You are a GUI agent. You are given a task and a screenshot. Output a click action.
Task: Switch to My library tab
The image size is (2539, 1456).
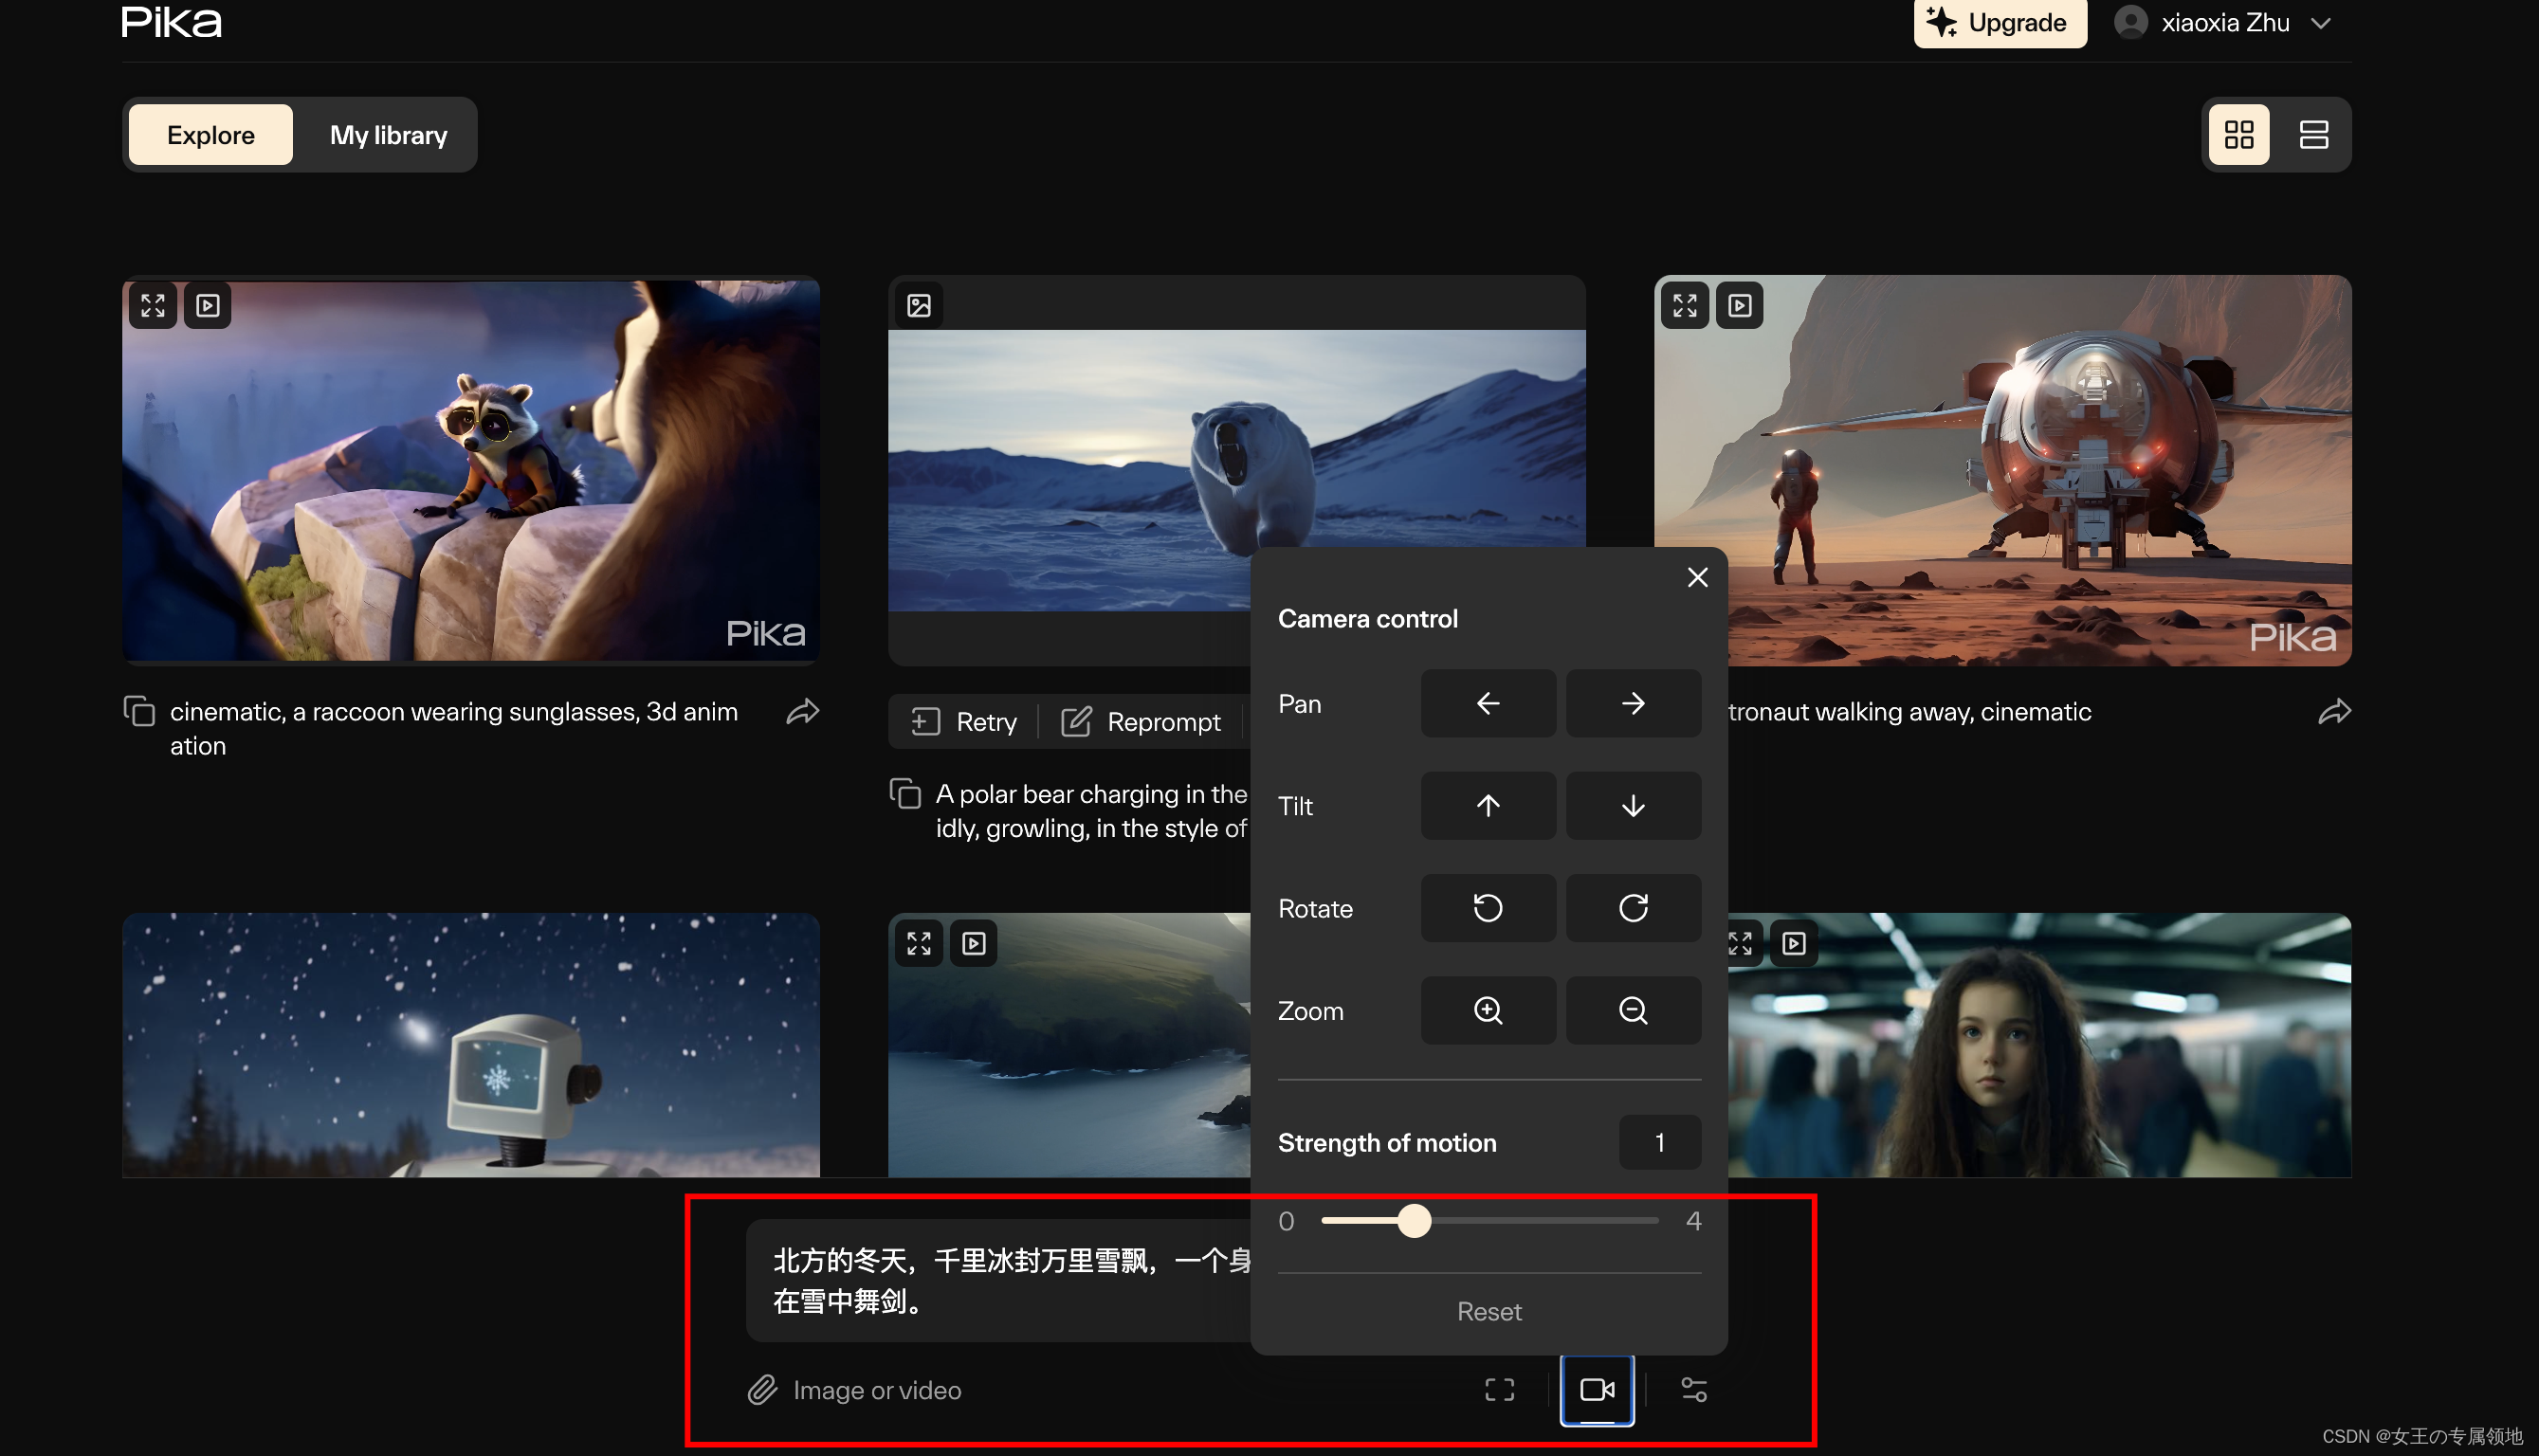click(387, 135)
